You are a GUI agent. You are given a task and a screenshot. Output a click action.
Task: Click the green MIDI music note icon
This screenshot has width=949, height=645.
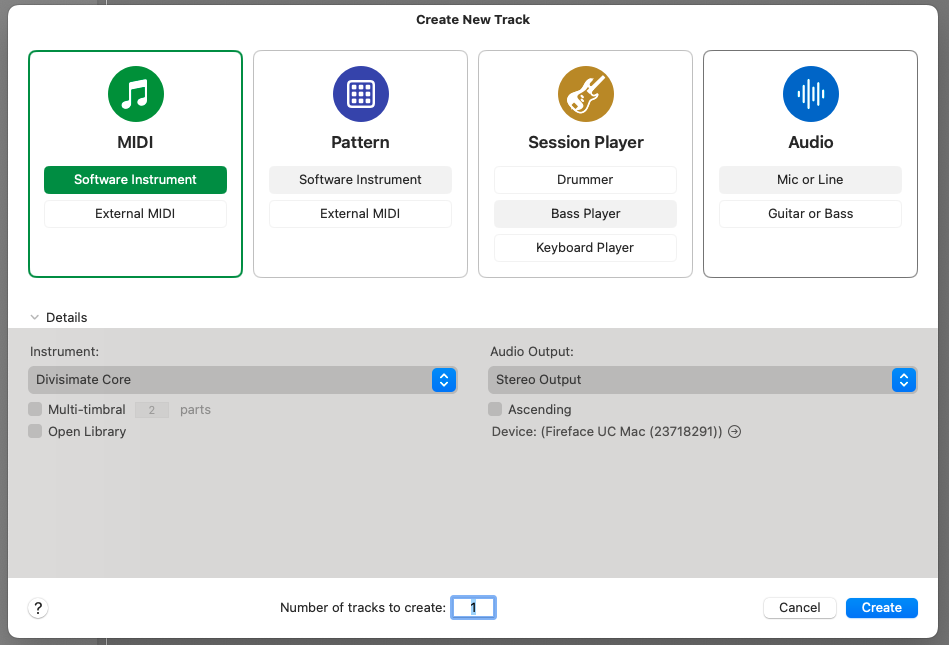pos(135,95)
